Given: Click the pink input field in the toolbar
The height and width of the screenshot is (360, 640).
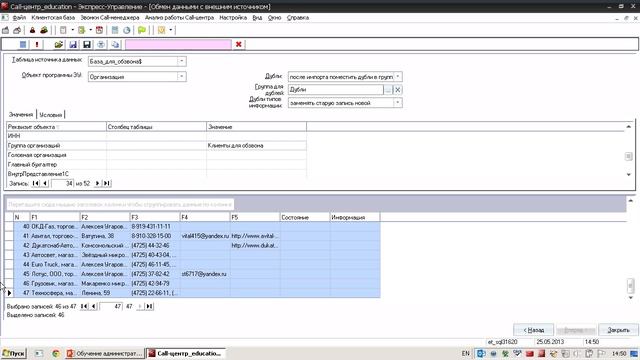Looking at the screenshot, I should point(178,44).
